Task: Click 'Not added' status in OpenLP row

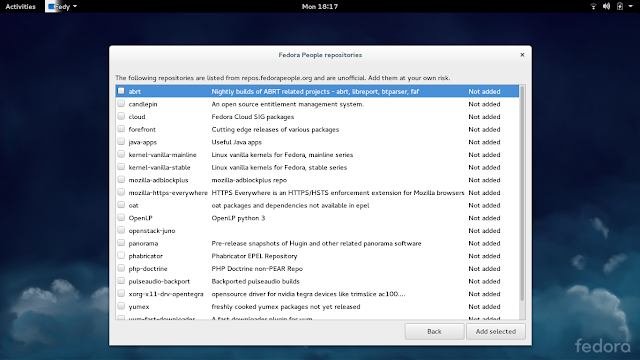Action: (484, 218)
